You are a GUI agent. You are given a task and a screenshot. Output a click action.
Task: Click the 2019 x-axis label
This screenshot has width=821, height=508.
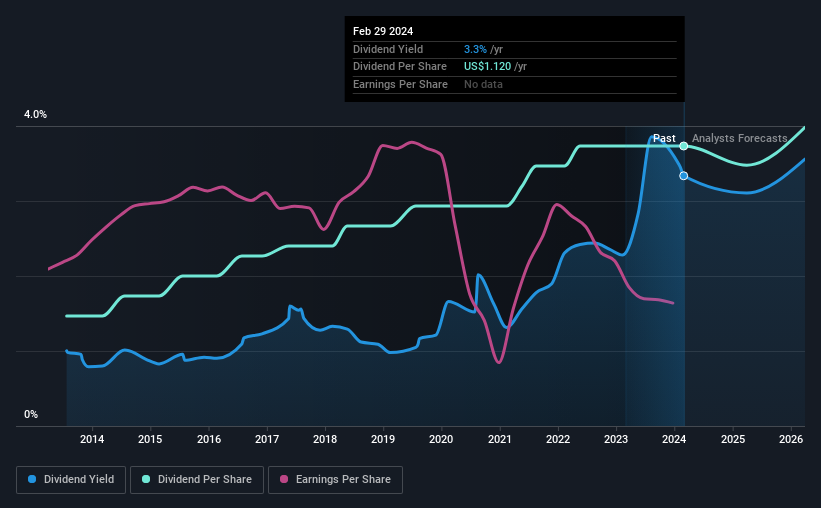(x=383, y=439)
